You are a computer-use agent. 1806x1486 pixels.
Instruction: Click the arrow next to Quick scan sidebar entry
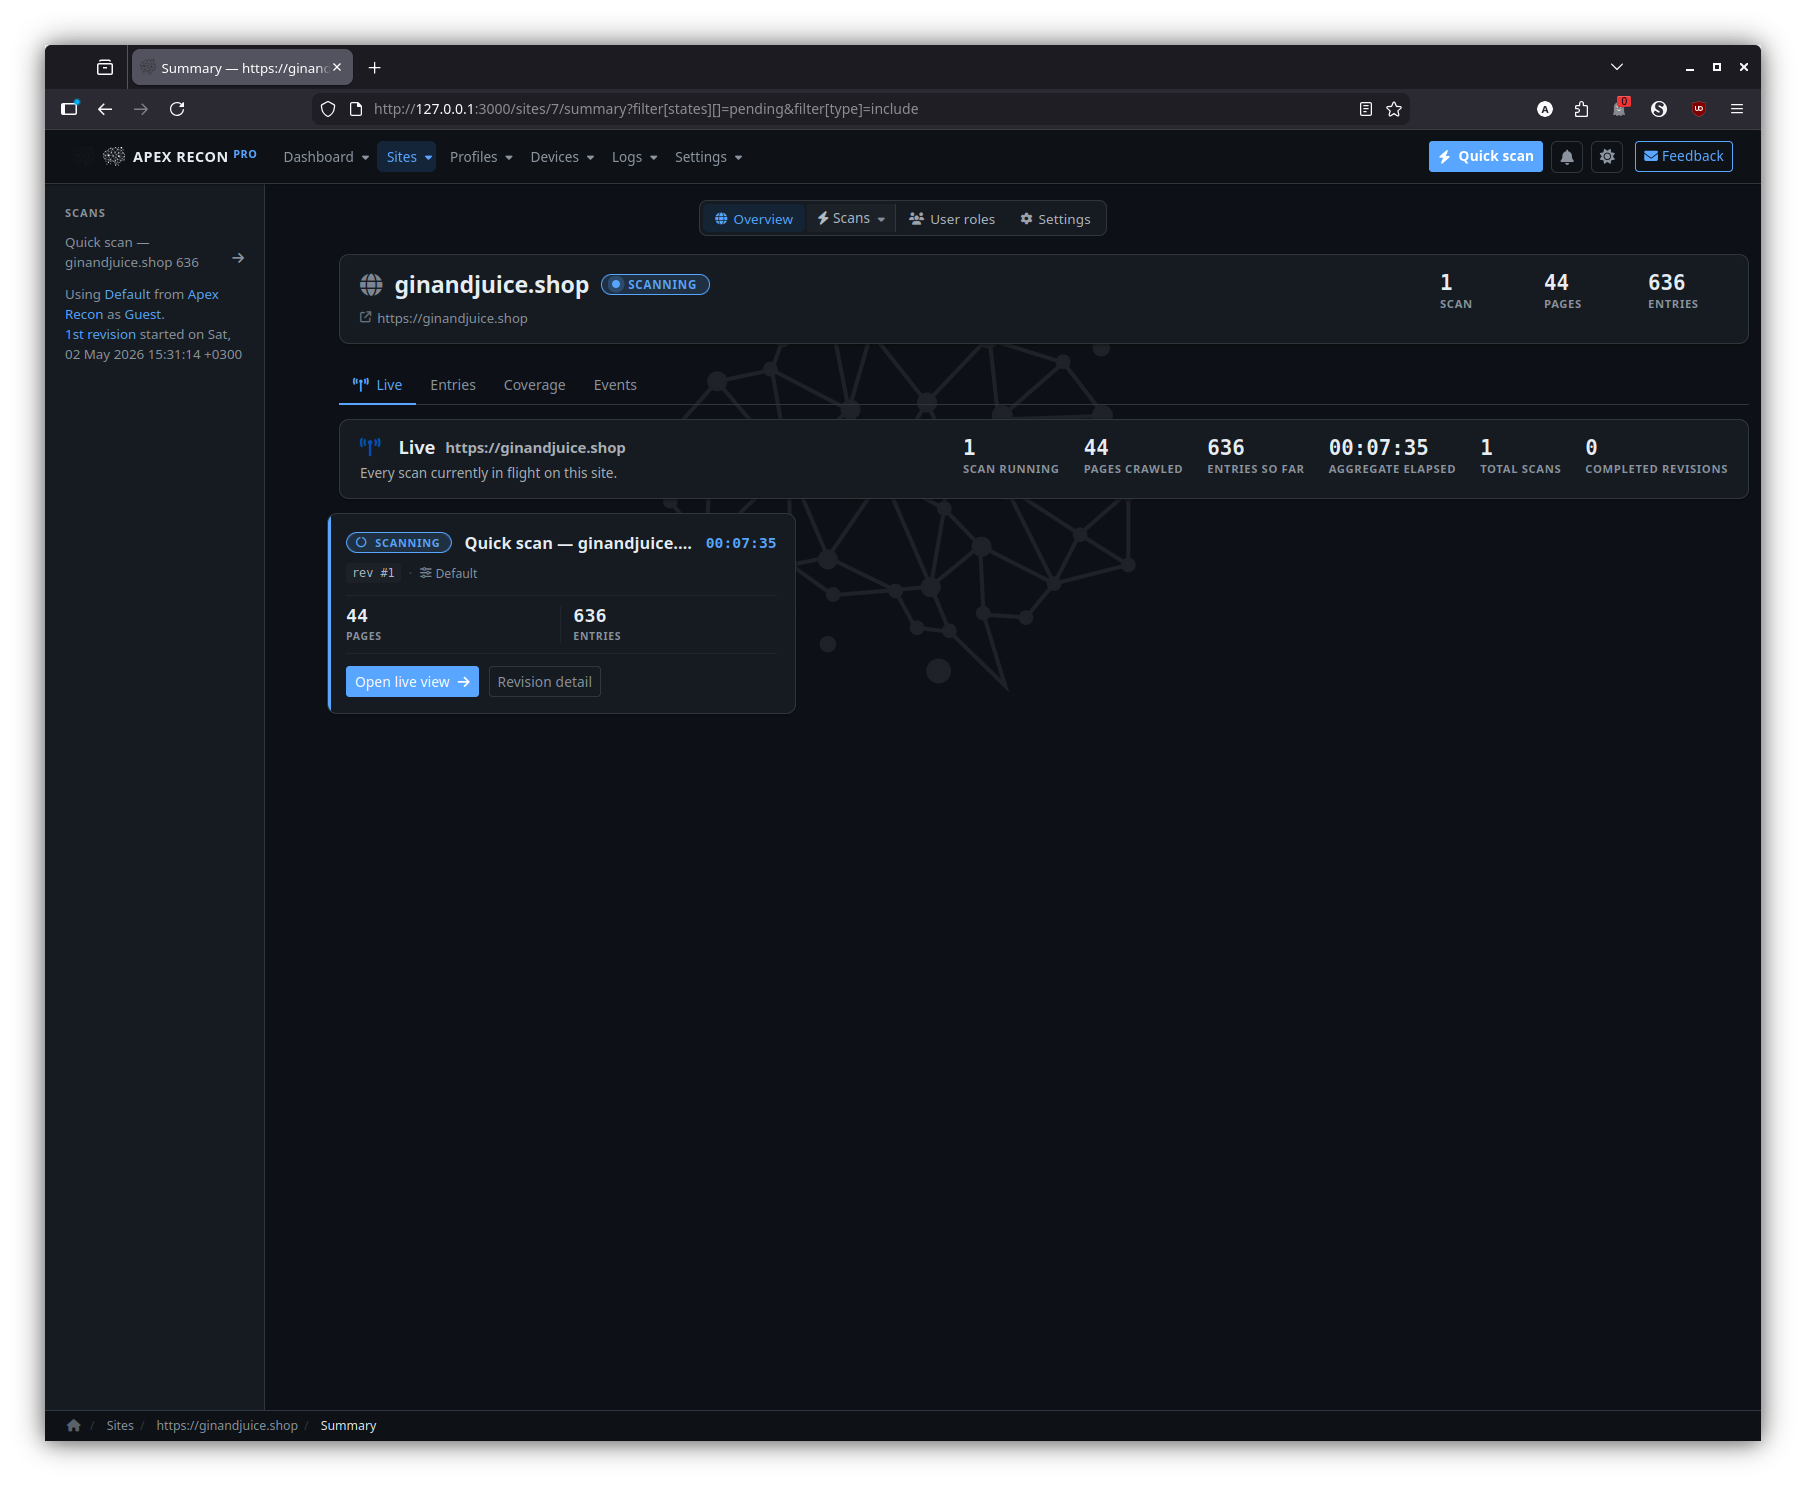[238, 258]
